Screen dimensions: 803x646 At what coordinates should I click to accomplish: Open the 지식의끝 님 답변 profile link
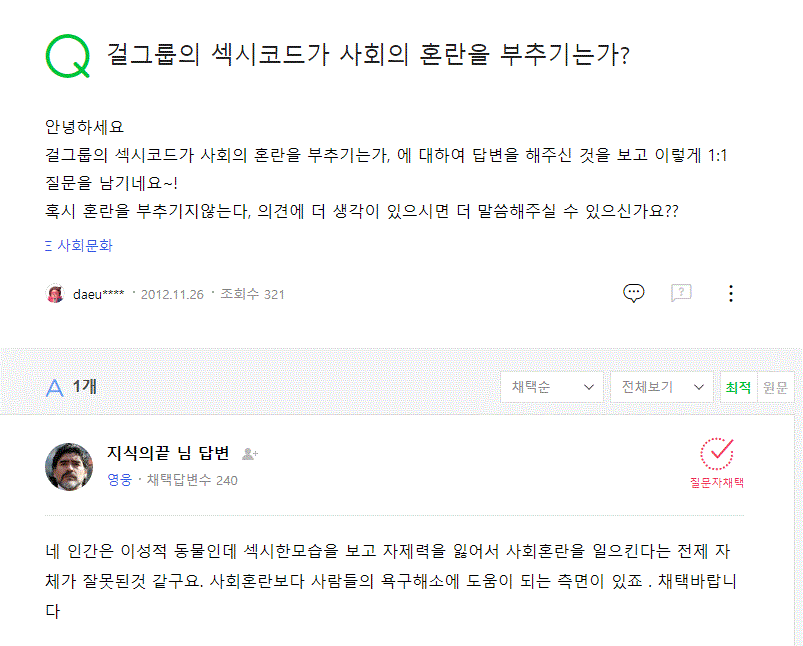[168, 454]
